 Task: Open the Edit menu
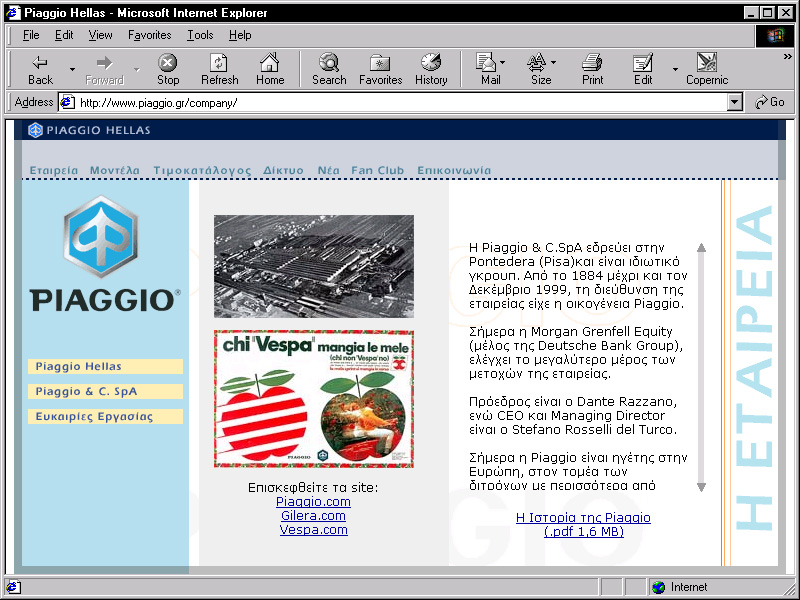64,35
